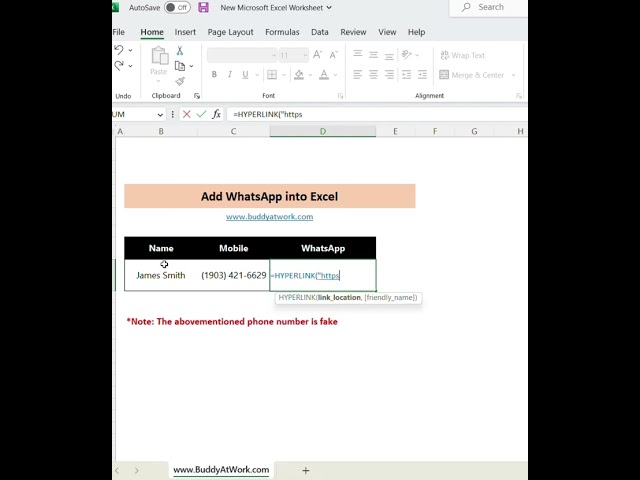Open the www.buddyatwork.com hyperlink

(x=269, y=217)
